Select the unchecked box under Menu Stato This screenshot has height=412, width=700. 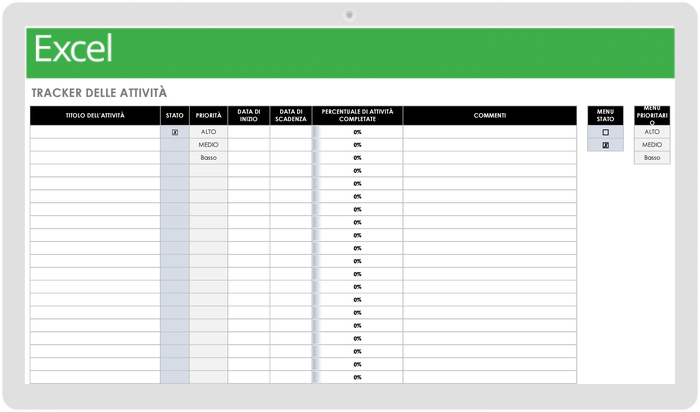pos(605,132)
